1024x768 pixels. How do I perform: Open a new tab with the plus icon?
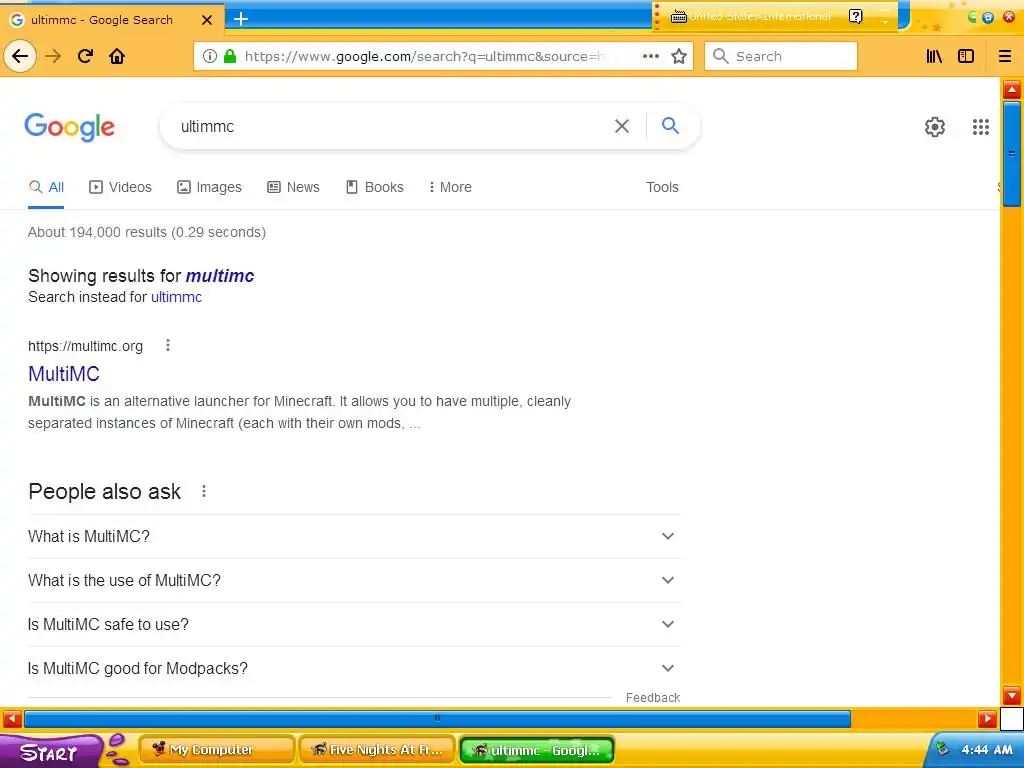point(241,19)
